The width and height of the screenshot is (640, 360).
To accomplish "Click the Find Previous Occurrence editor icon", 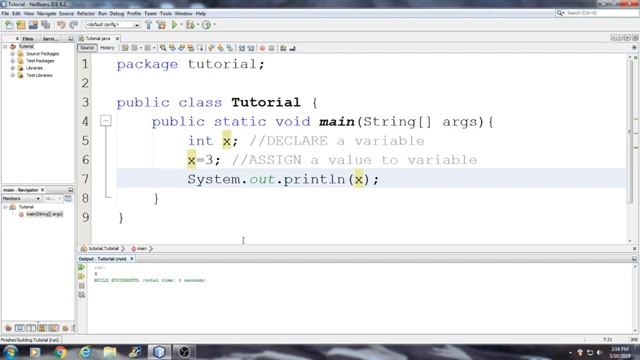I will coord(172,48).
